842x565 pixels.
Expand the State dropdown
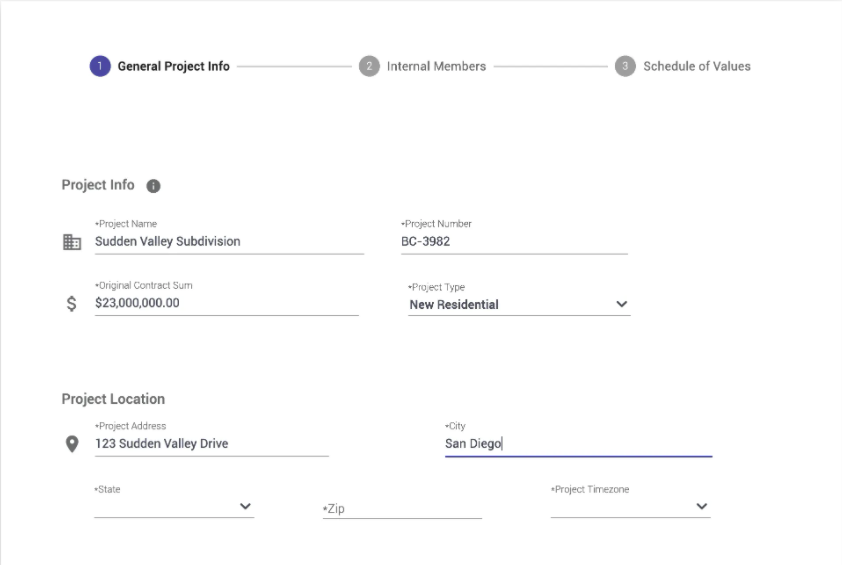(x=245, y=506)
